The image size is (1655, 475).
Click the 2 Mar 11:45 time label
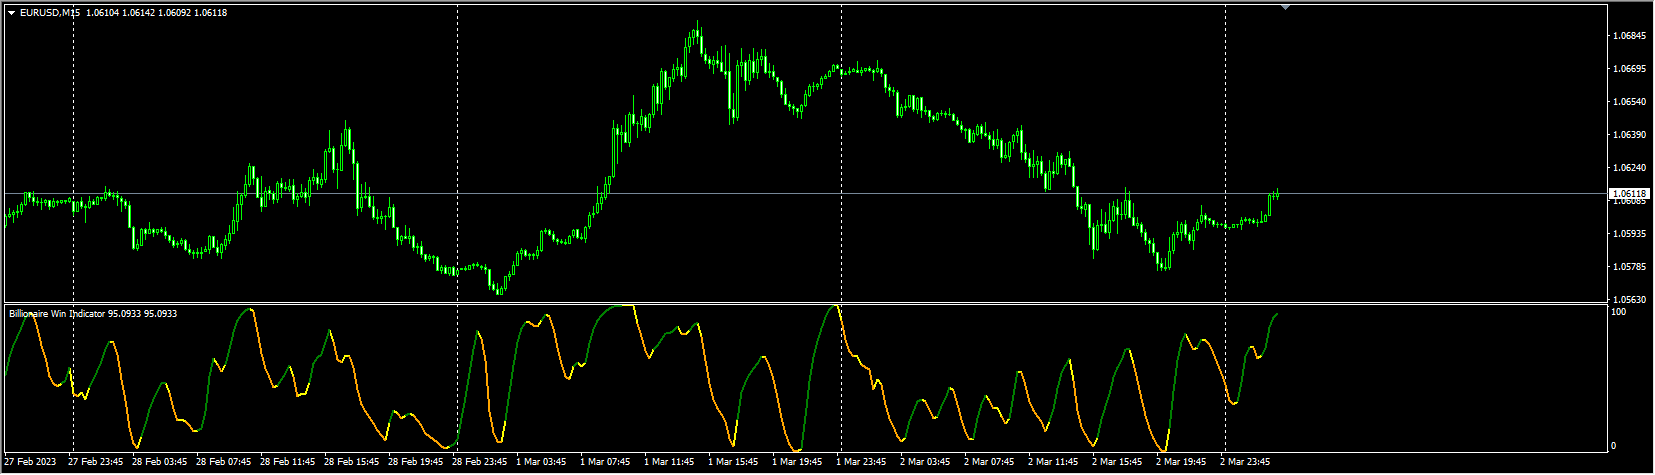pos(1054,462)
